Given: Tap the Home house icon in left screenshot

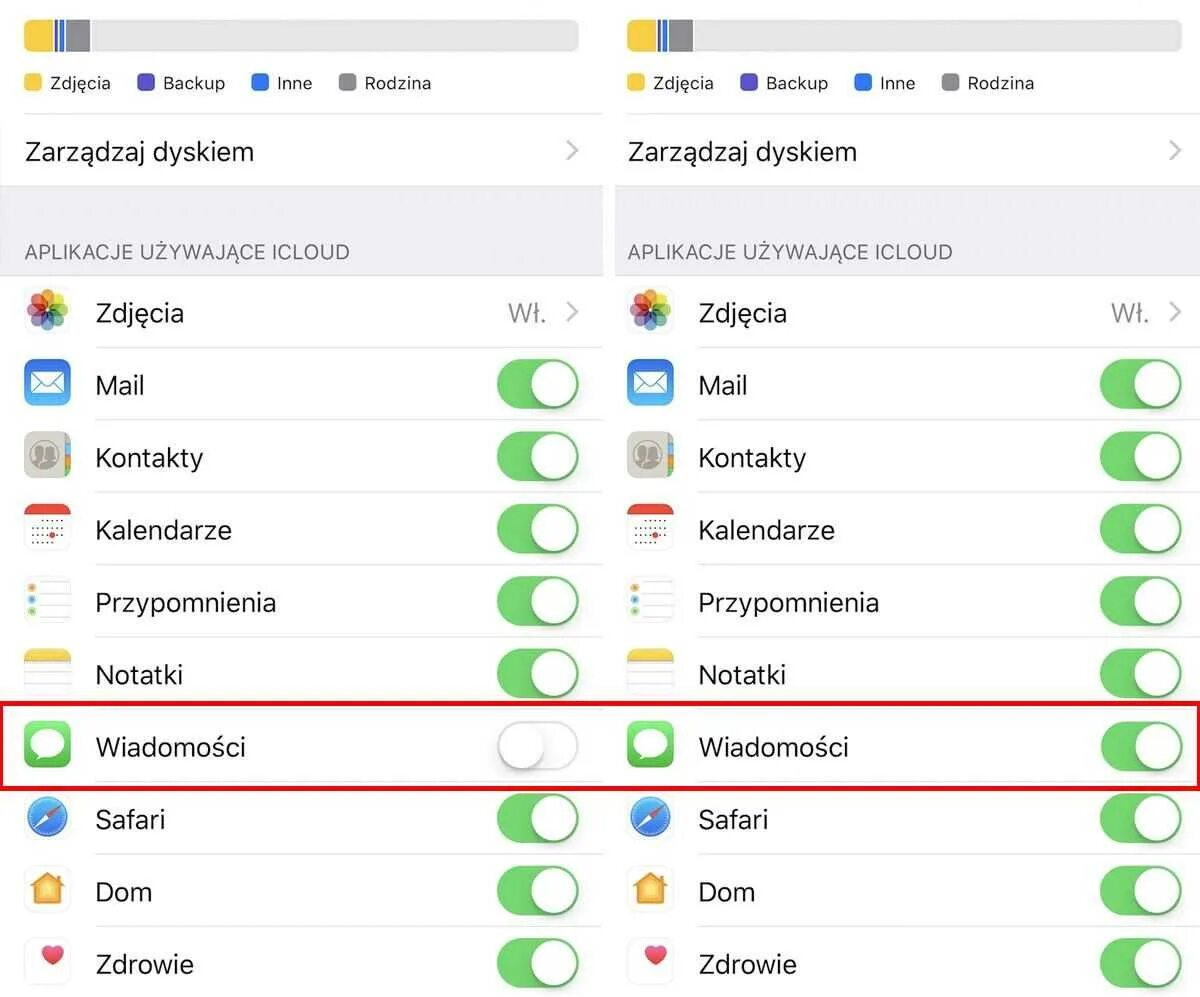Looking at the screenshot, I should click(x=47, y=890).
